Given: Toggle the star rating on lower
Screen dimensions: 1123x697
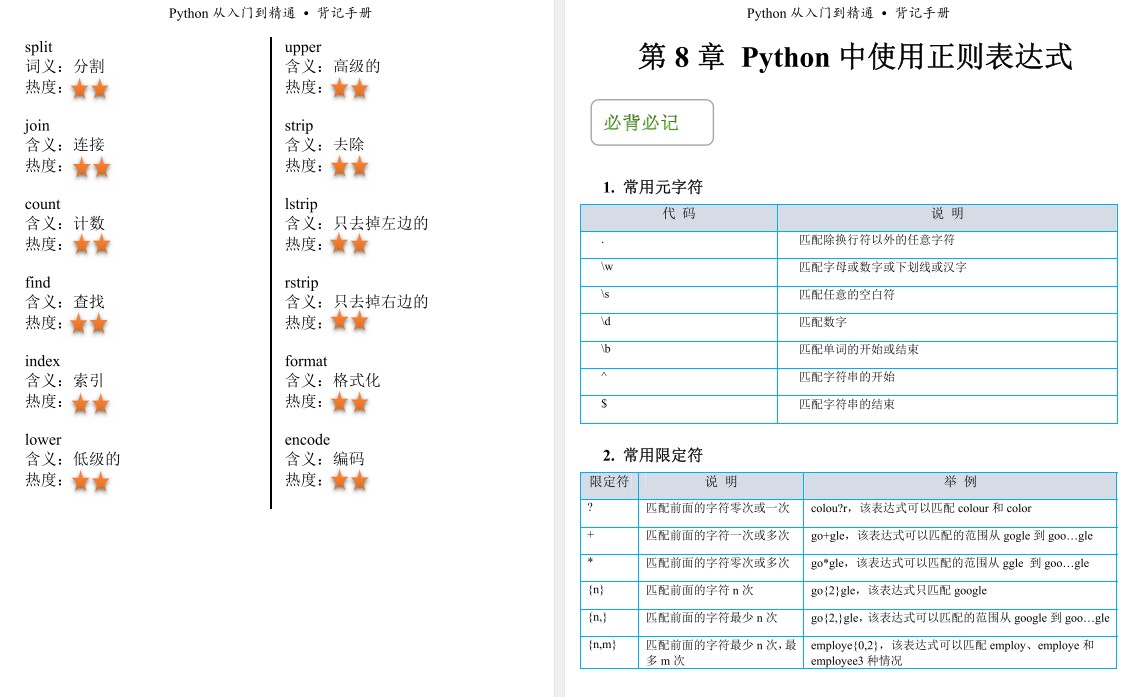Looking at the screenshot, I should 89,481.
